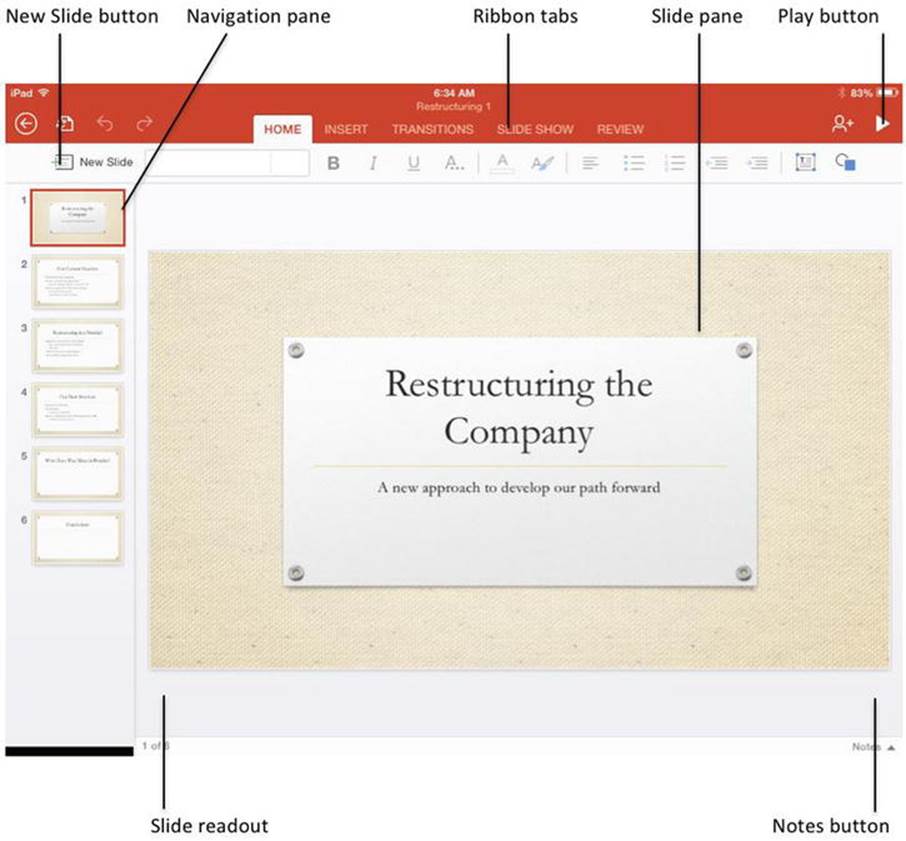This screenshot has height=841, width=906.
Task: Start slideshow with the Play button
Action: click(x=882, y=124)
